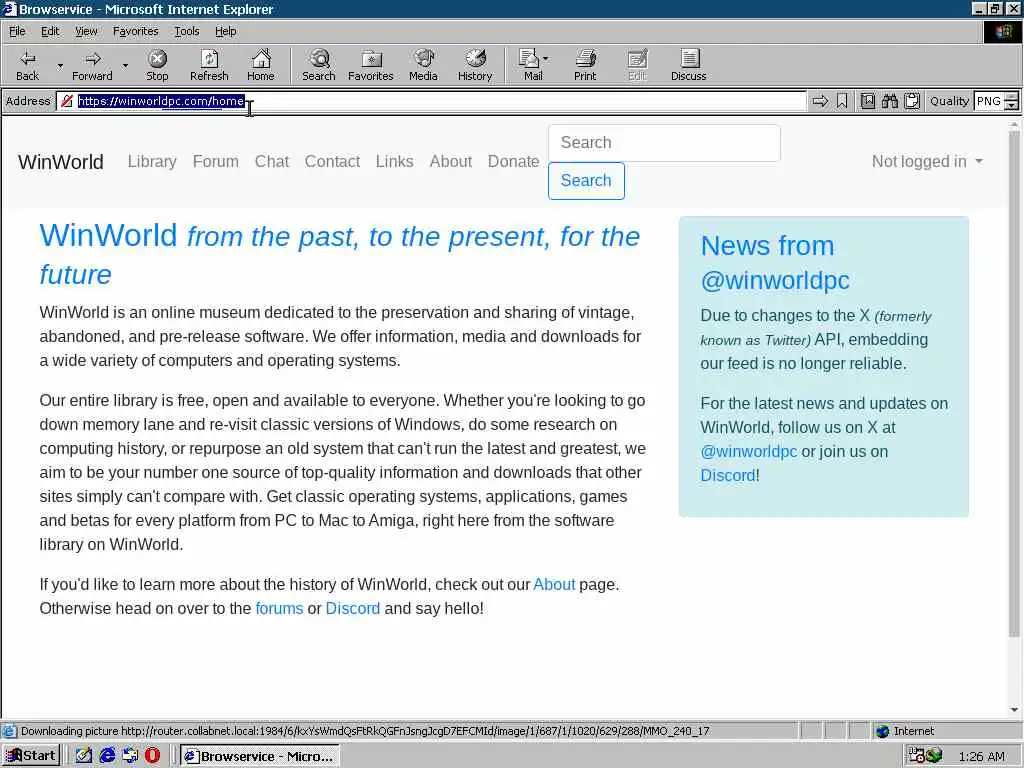Open the Links nav link
This screenshot has height=768, width=1024.
coord(394,161)
